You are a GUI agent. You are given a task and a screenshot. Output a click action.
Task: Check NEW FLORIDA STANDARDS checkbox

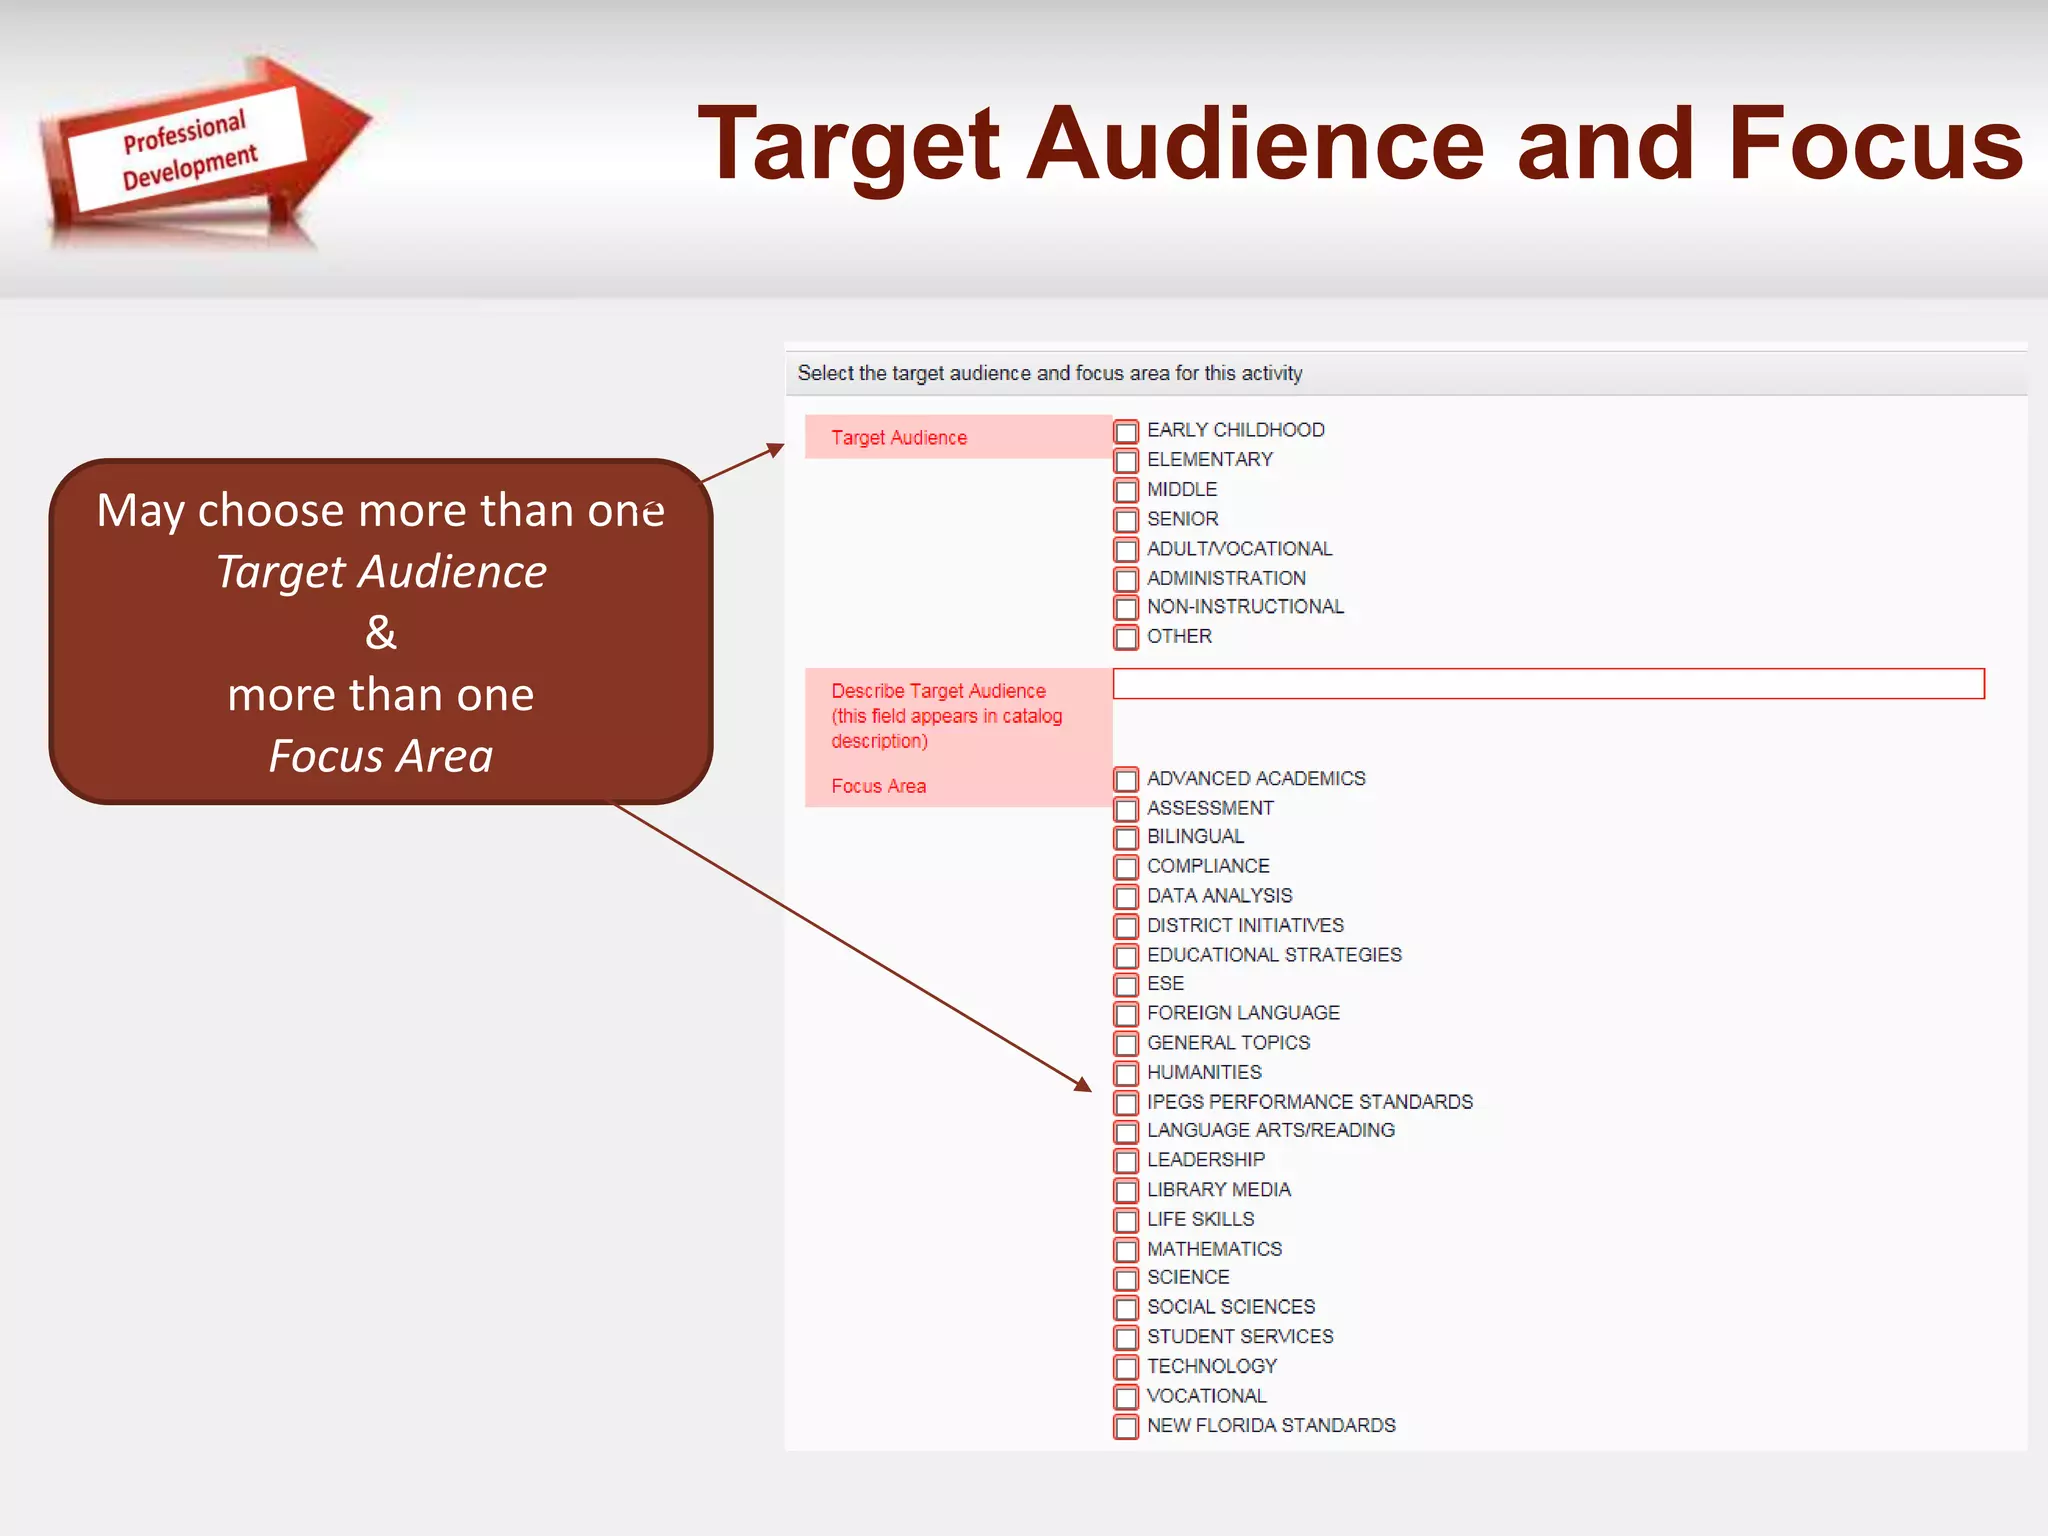point(1126,1427)
